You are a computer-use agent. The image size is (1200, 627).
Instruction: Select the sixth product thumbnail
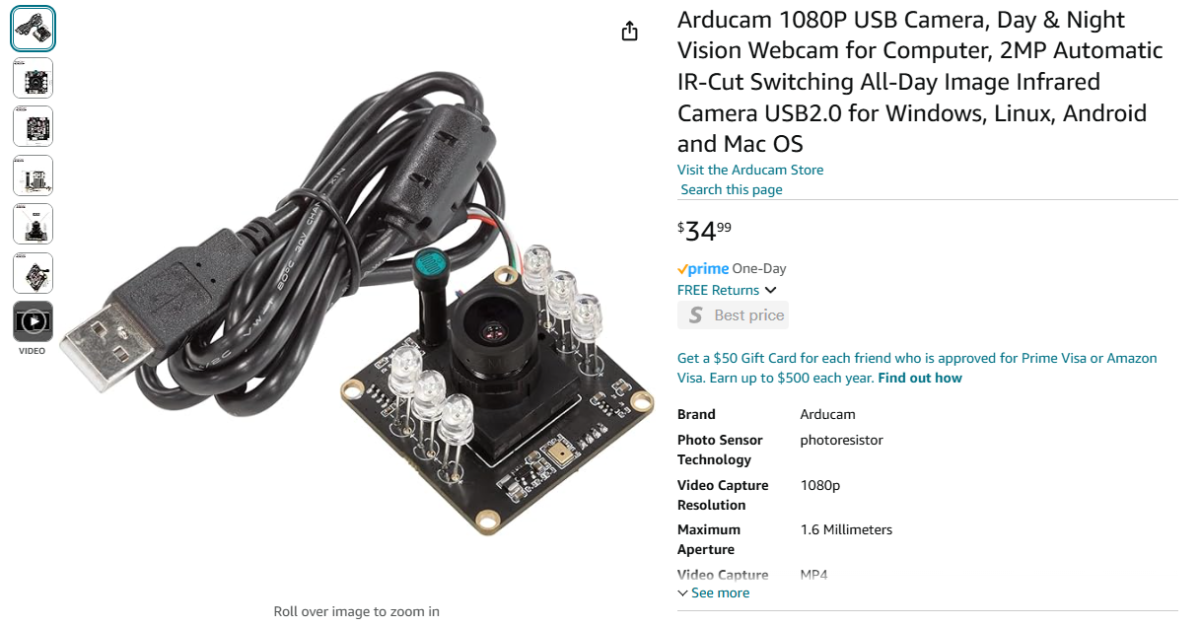pyautogui.click(x=33, y=273)
